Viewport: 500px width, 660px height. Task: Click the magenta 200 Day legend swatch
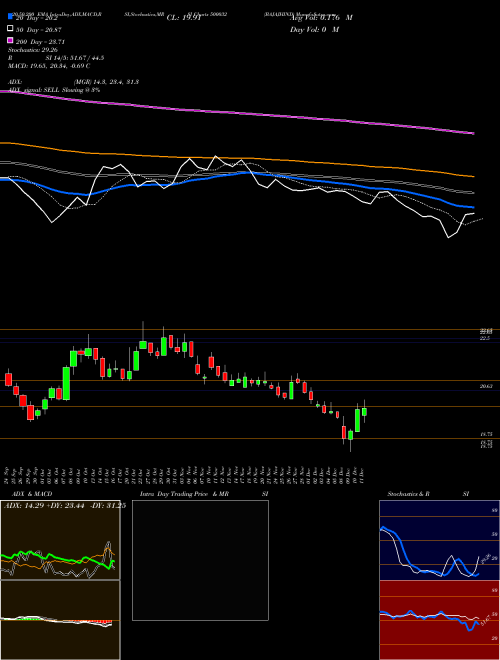point(10,41)
